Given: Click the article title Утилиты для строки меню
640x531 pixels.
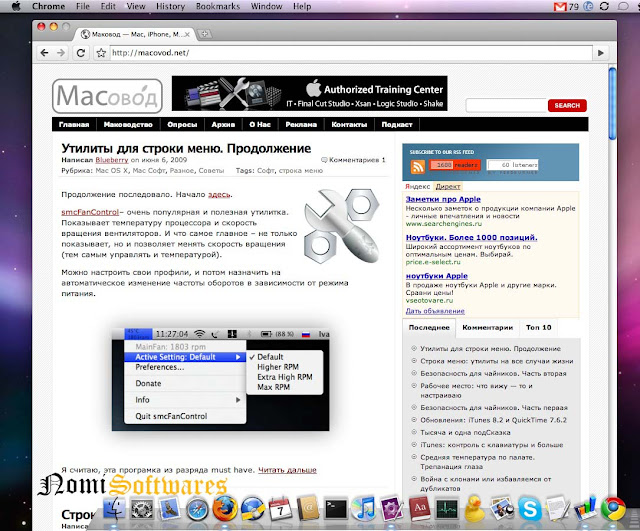Looking at the screenshot, I should (x=186, y=148).
